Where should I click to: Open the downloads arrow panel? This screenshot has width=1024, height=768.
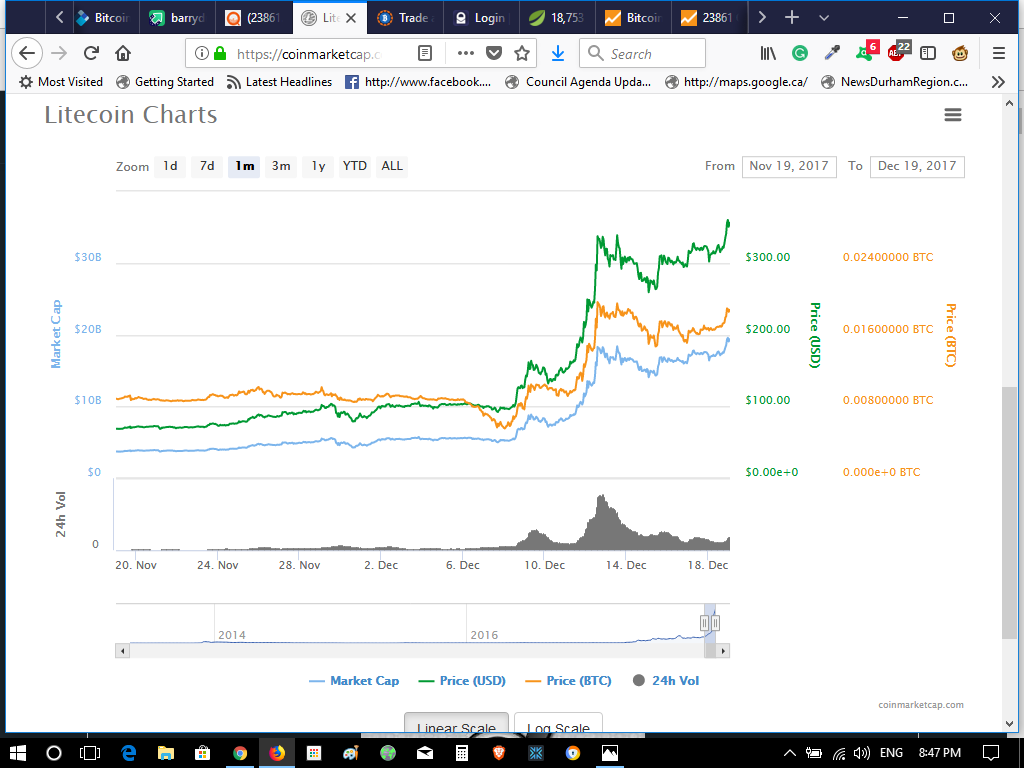click(558, 54)
